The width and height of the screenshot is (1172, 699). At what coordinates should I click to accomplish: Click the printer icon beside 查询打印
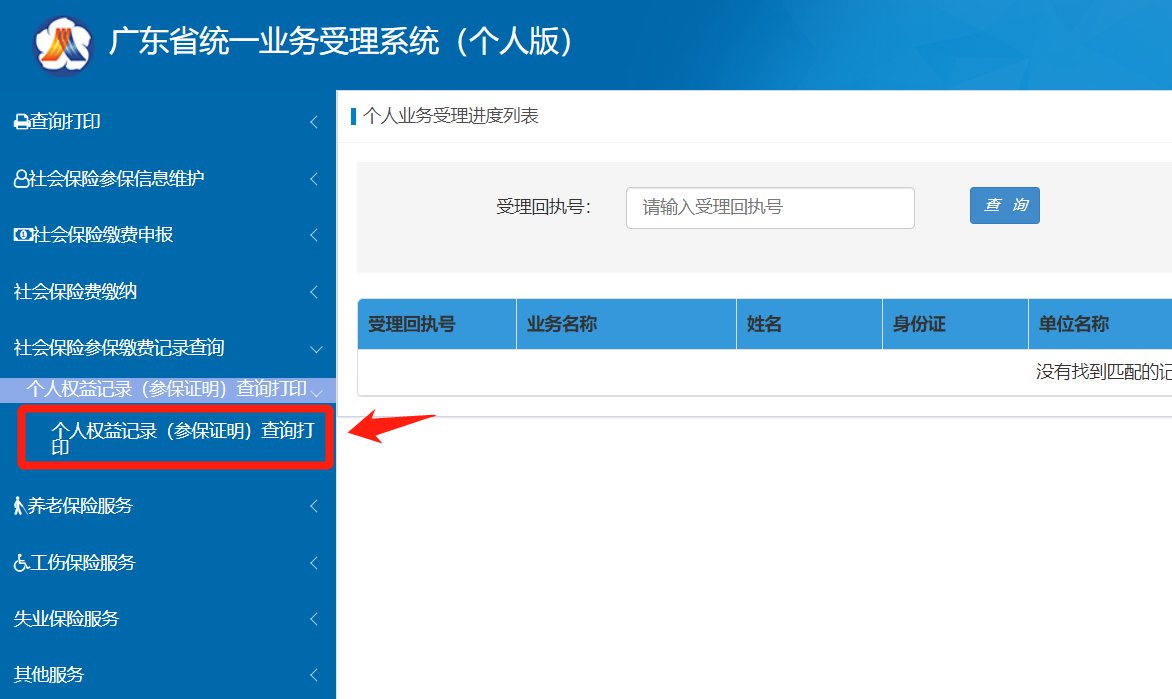(x=21, y=122)
